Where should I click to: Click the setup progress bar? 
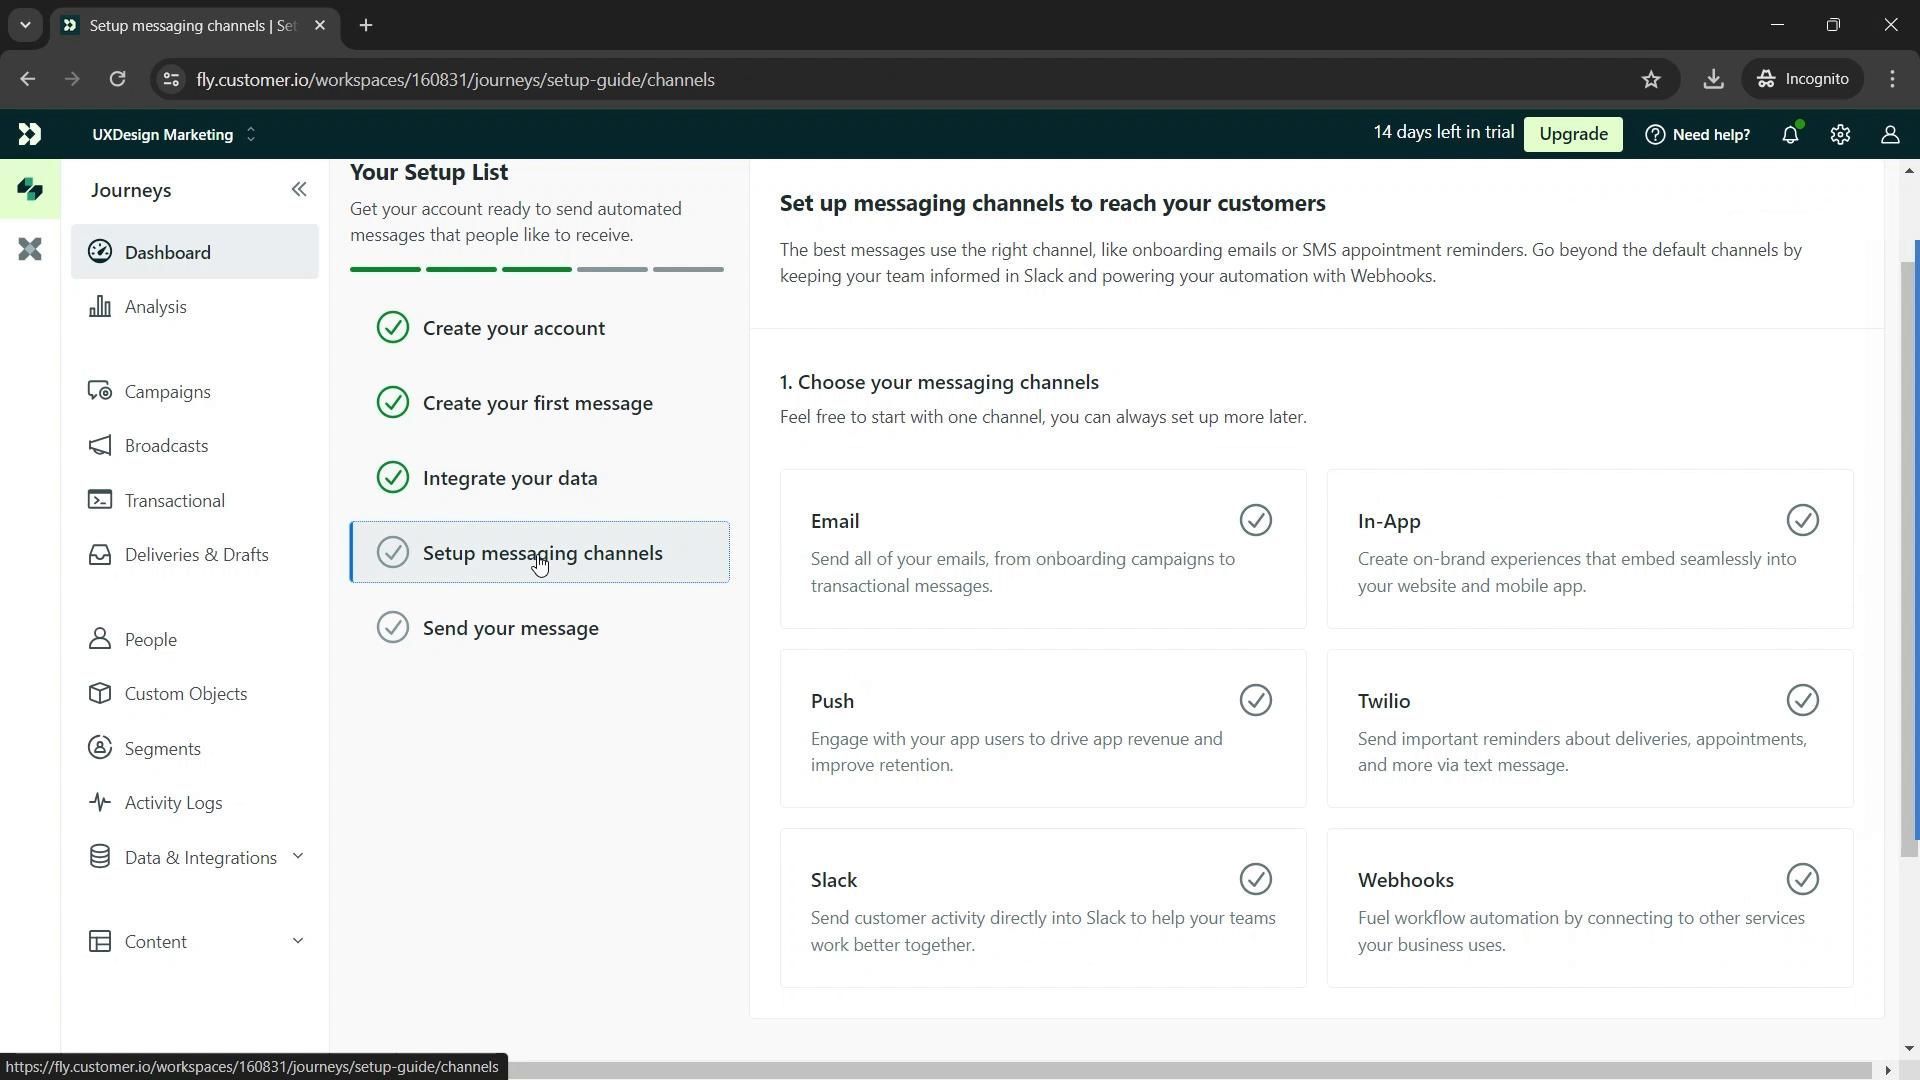(x=536, y=270)
